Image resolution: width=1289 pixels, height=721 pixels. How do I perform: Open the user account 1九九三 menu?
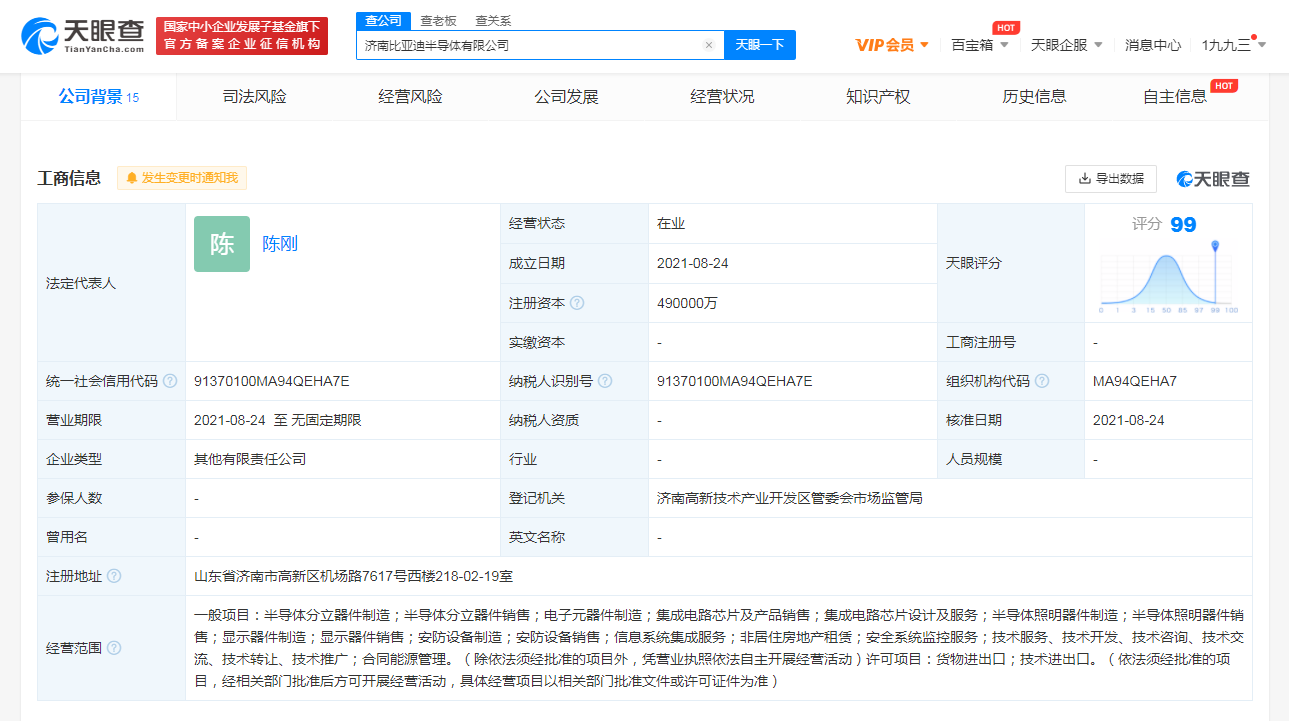(x=1233, y=45)
